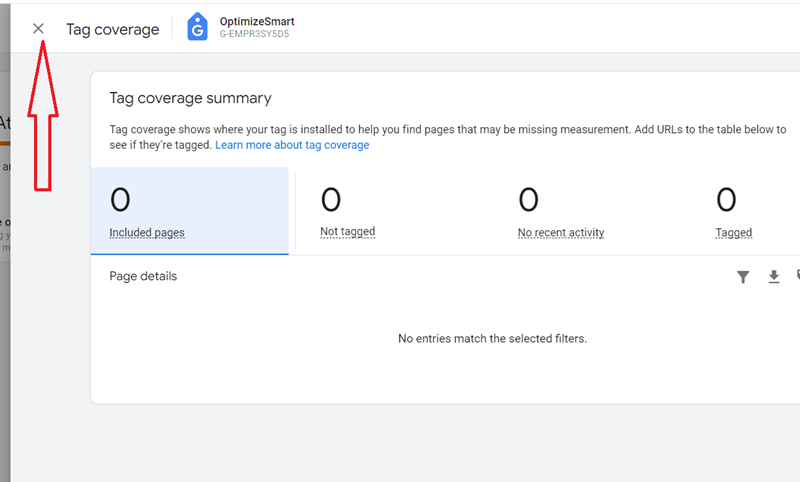
Task: Click the Tag coverage summary heading
Action: [x=190, y=98]
